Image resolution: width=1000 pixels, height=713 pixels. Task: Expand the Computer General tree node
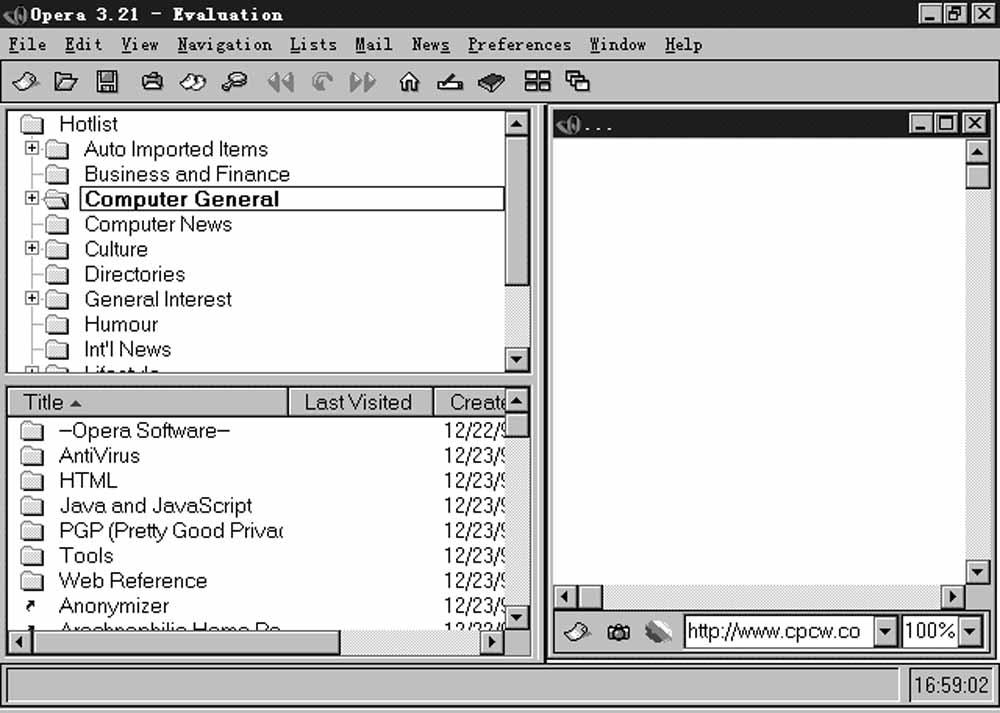31,198
